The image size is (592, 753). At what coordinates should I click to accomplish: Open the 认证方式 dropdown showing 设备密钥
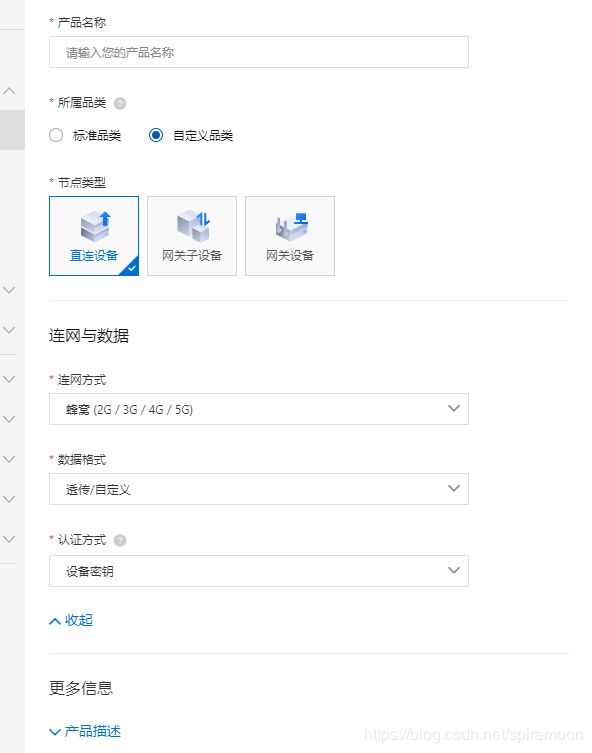258,571
